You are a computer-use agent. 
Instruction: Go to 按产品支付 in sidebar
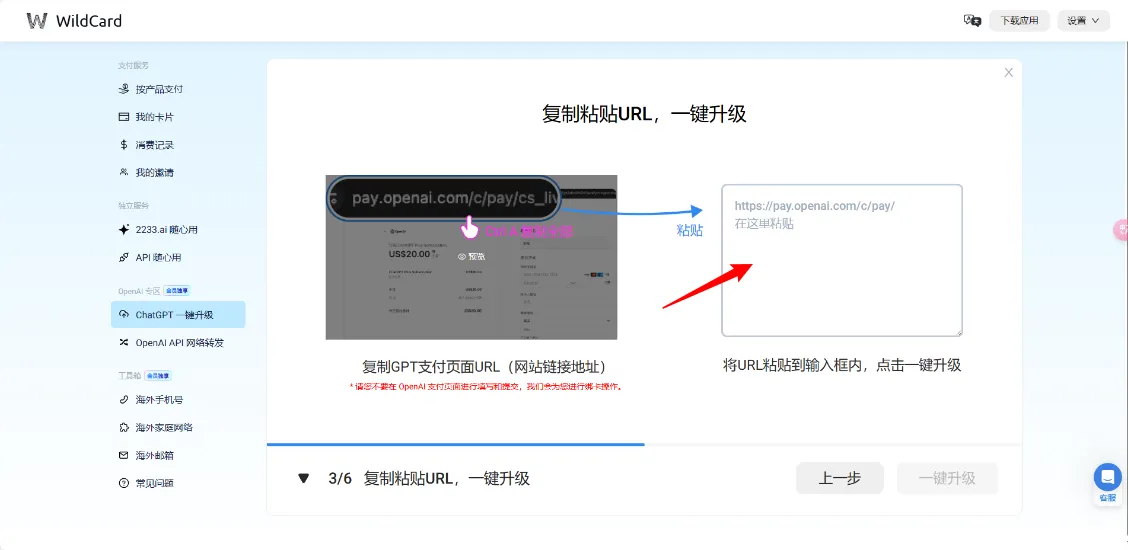click(x=159, y=89)
